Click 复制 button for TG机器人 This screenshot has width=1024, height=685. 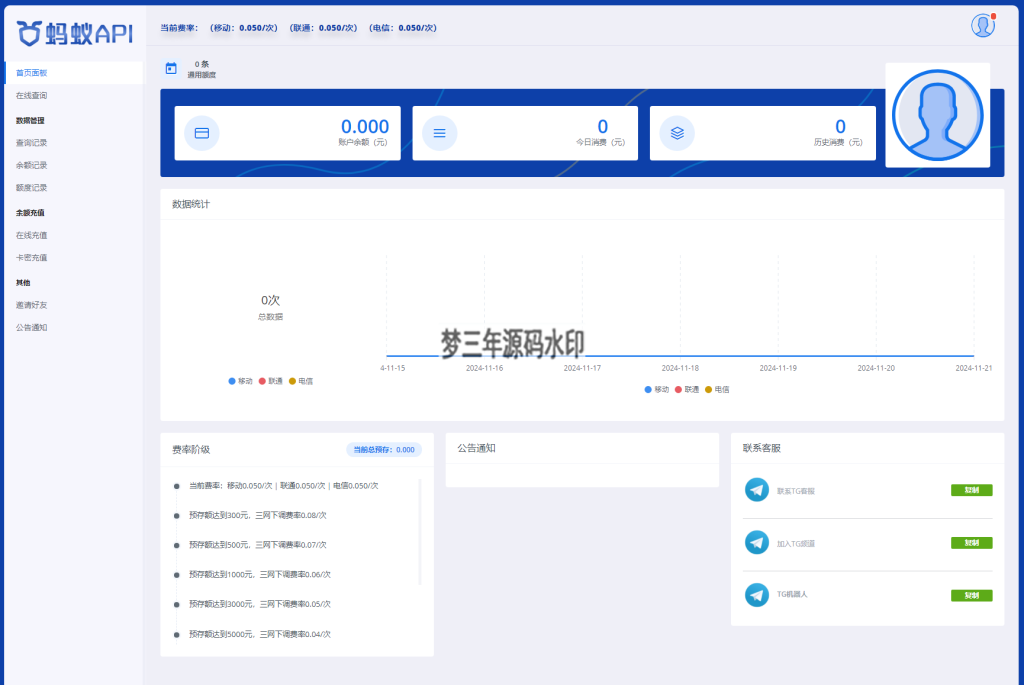(x=971, y=596)
